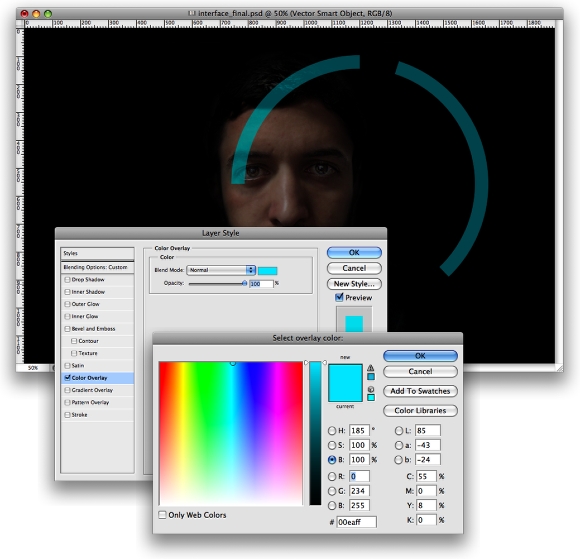The width and height of the screenshot is (580, 559).
Task: Click the in-gamut color swatch below the warning triangle
Action: [371, 377]
